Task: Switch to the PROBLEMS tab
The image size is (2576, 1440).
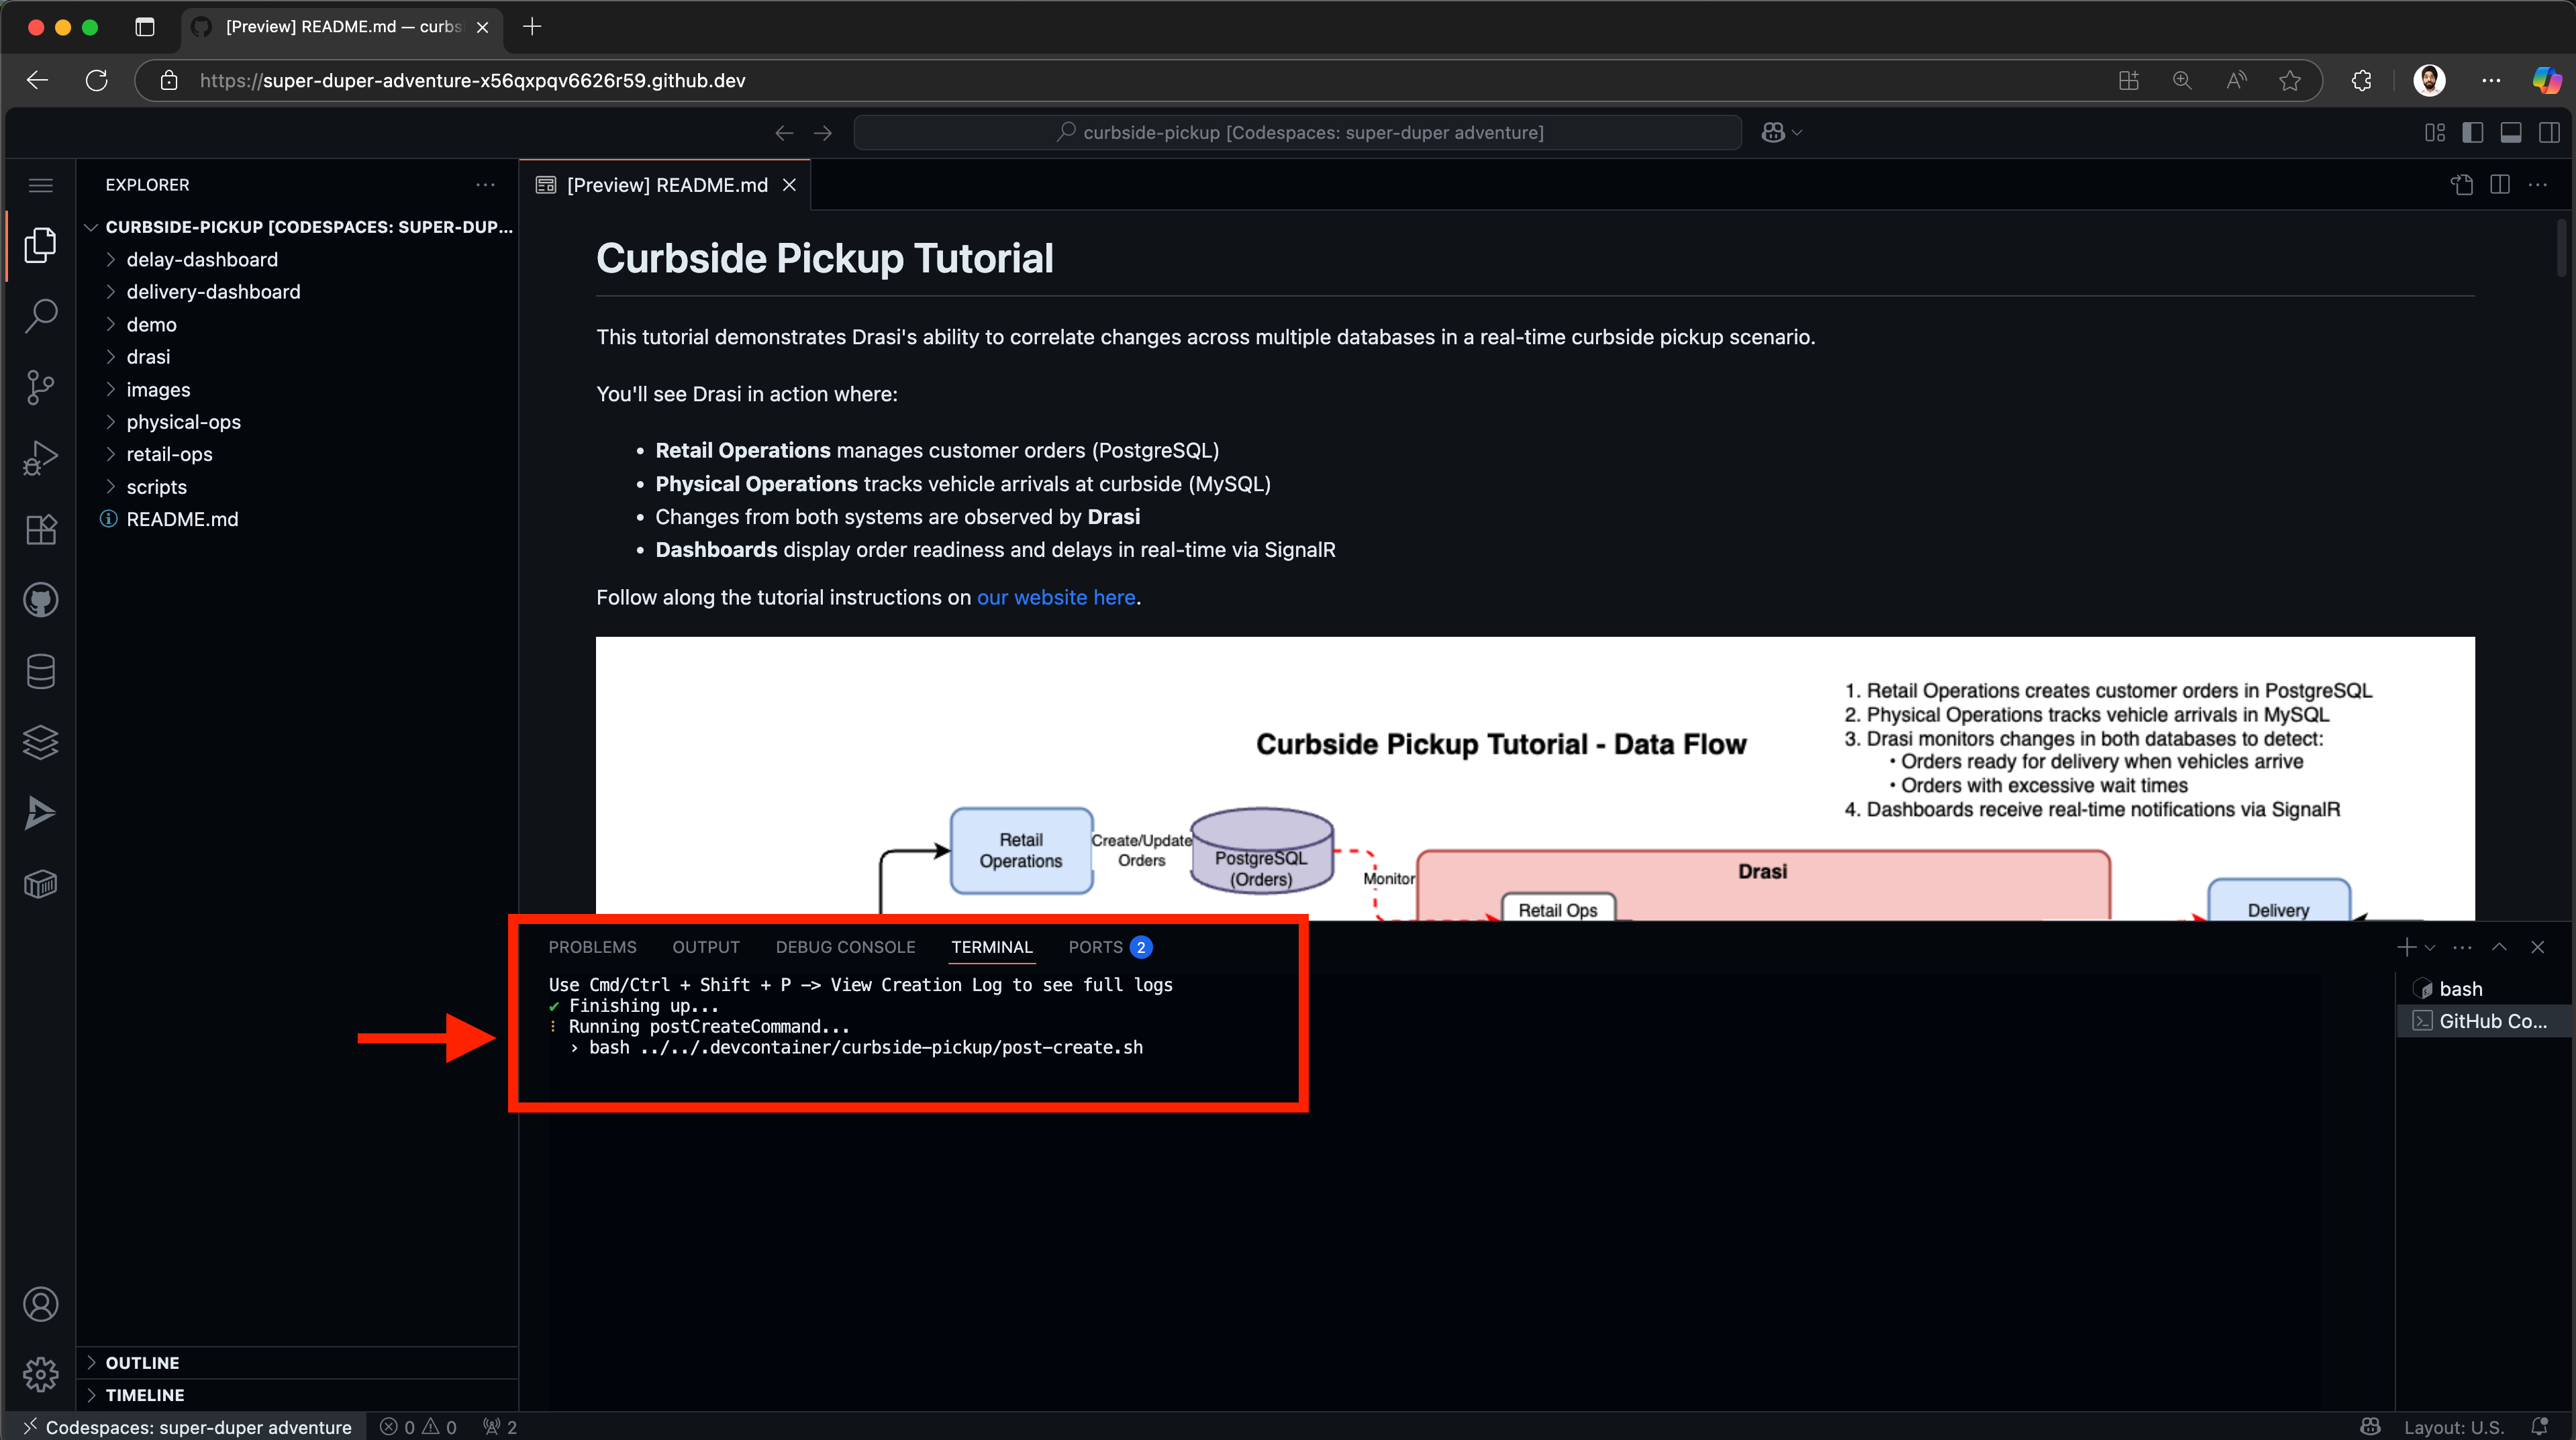Action: pos(592,947)
